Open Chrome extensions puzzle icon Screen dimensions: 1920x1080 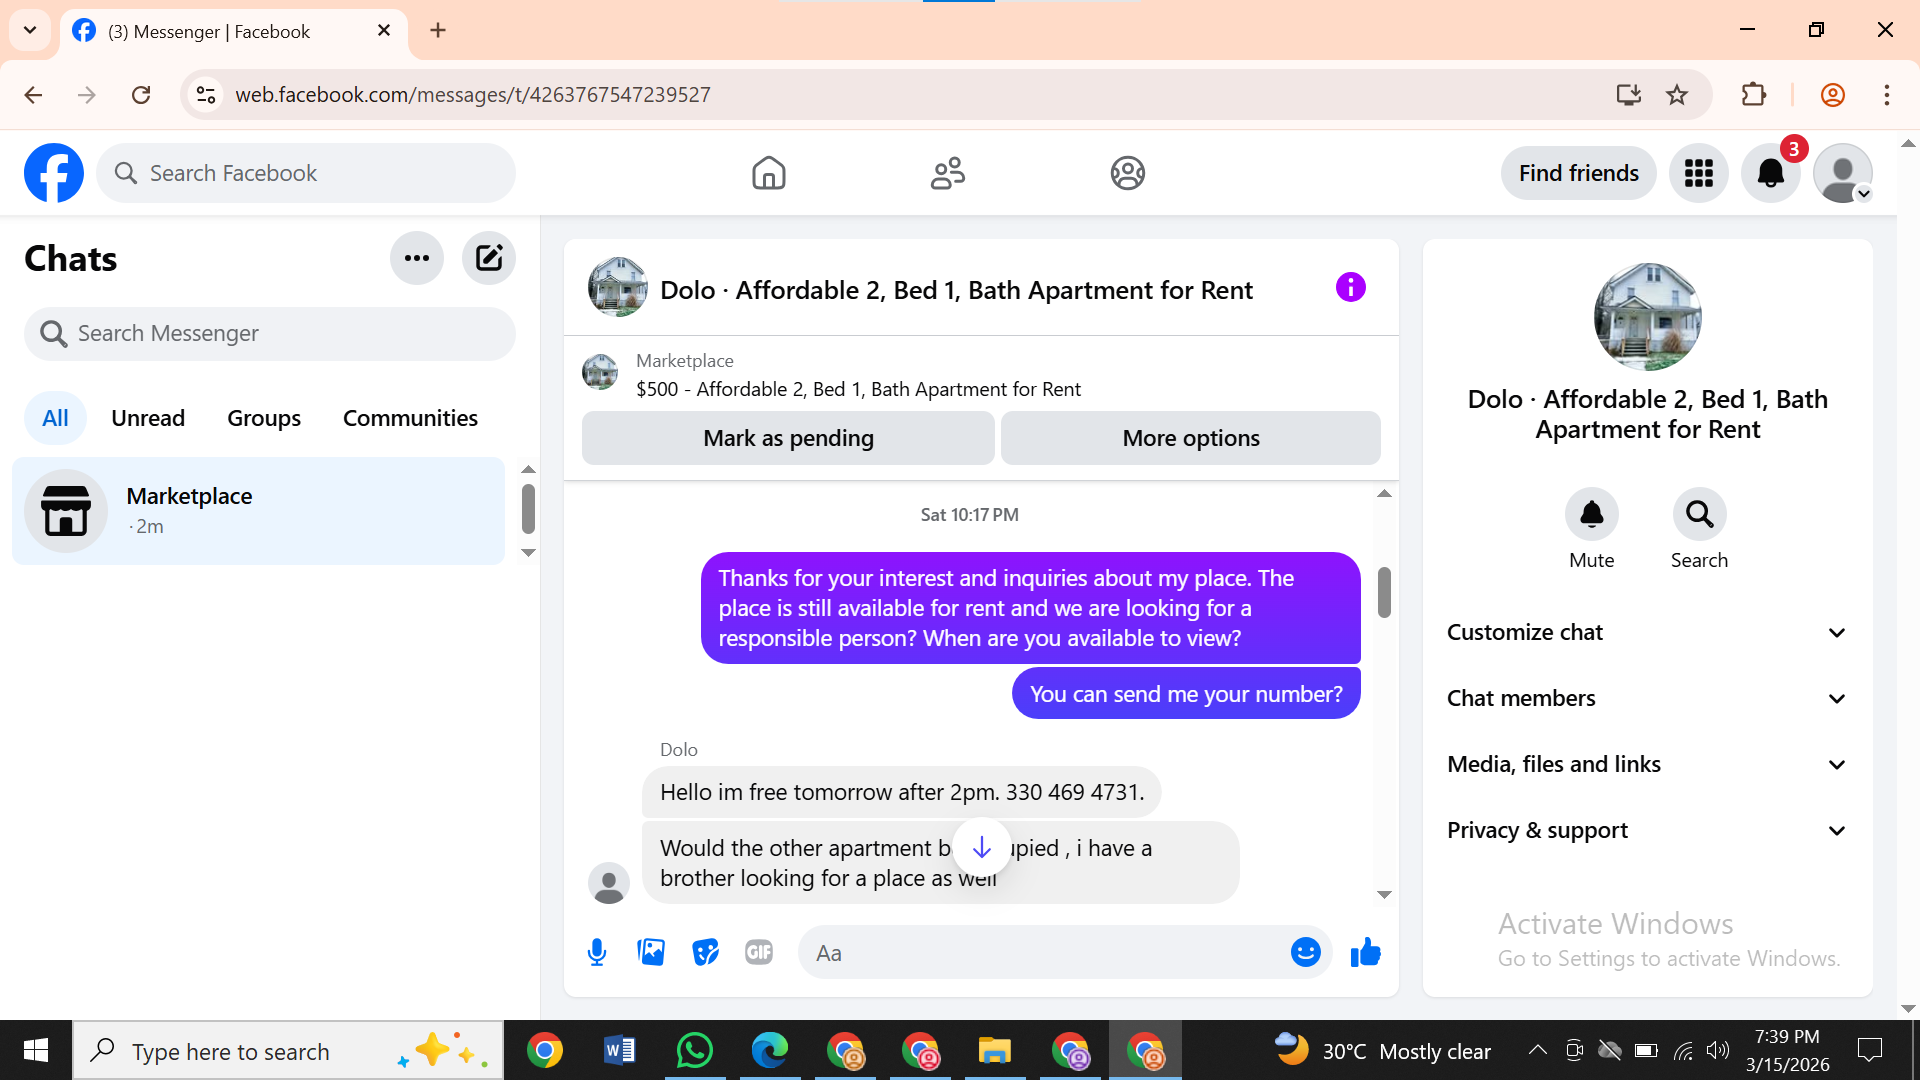(x=1754, y=95)
